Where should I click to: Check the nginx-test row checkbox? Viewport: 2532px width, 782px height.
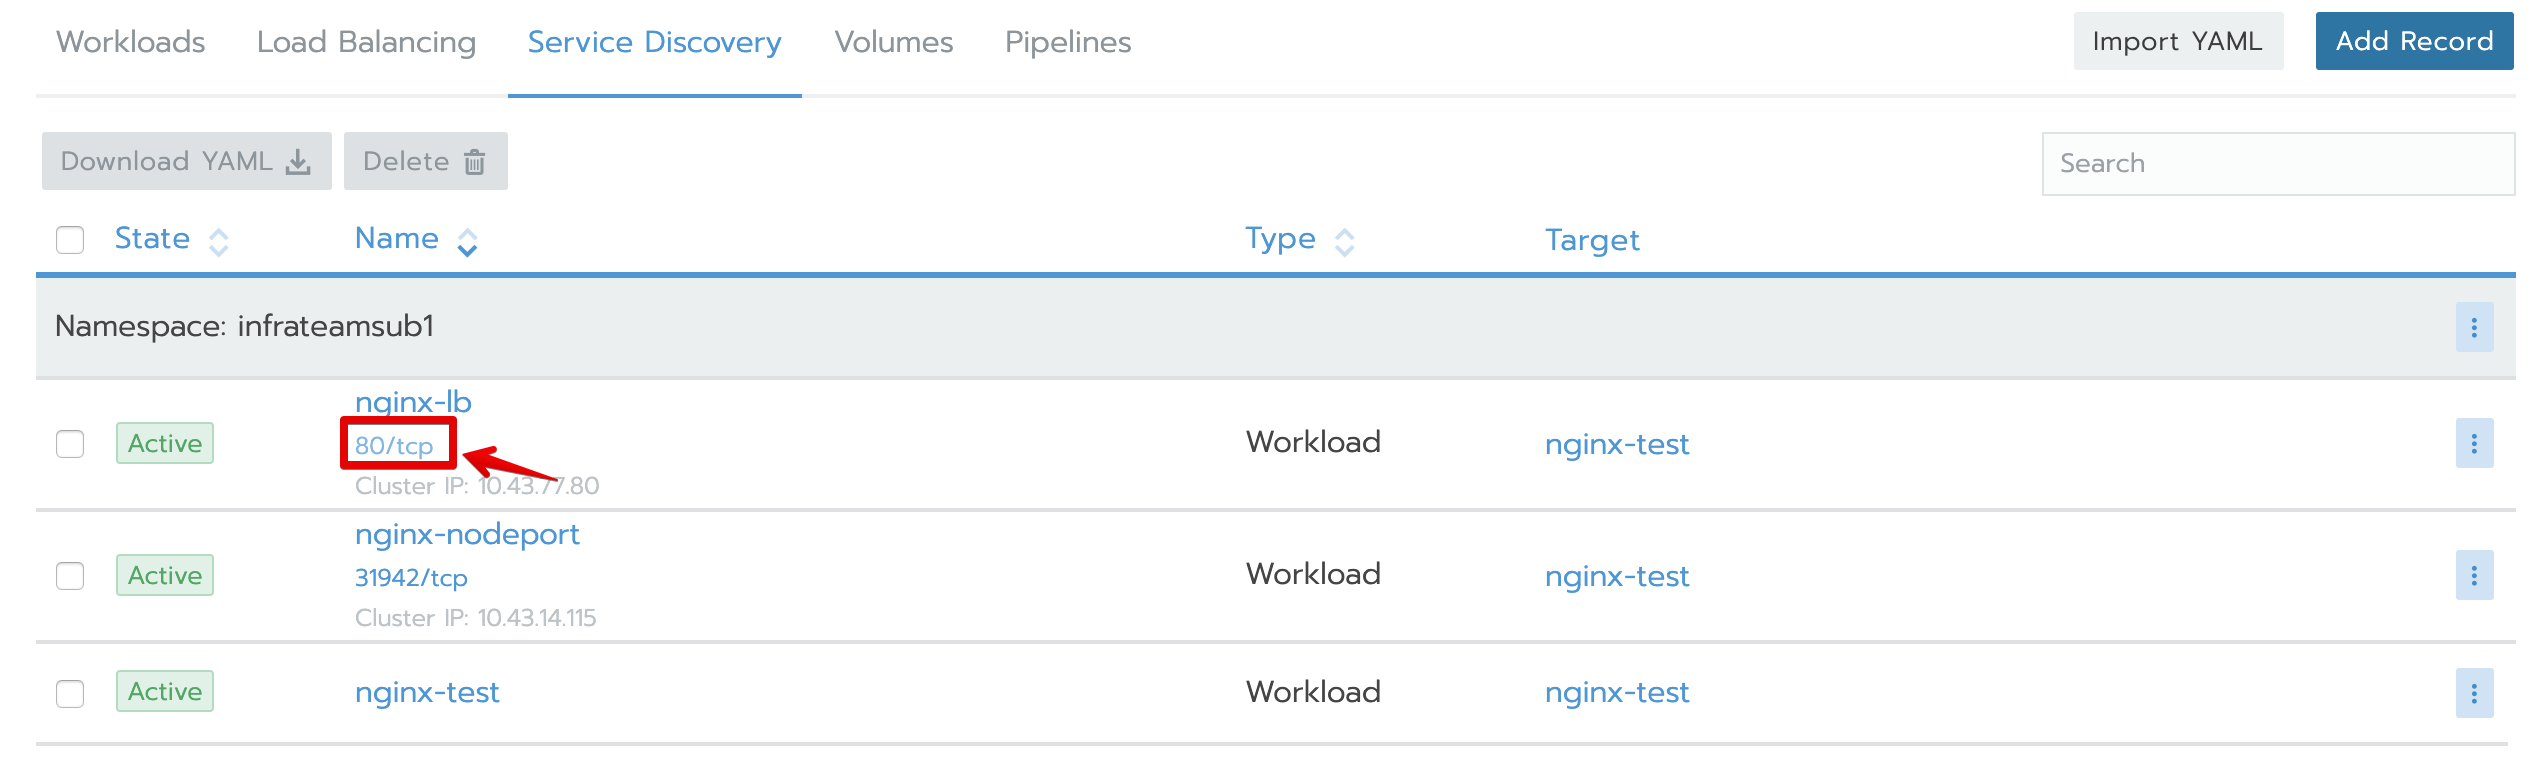point(70,693)
